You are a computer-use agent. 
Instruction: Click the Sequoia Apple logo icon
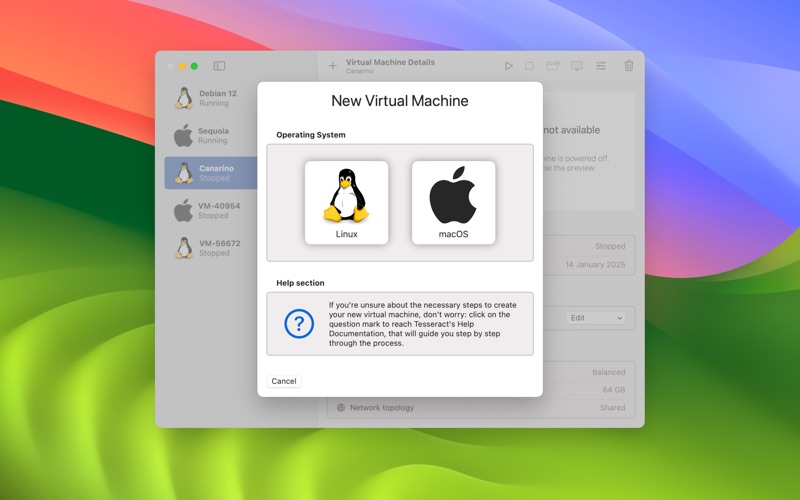tap(183, 135)
